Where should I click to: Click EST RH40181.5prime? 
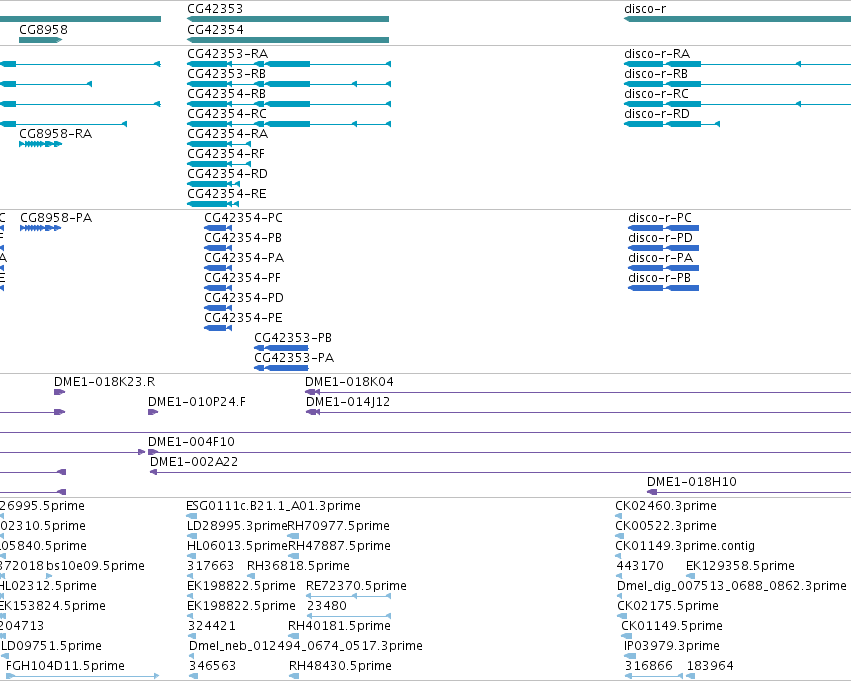[294, 636]
